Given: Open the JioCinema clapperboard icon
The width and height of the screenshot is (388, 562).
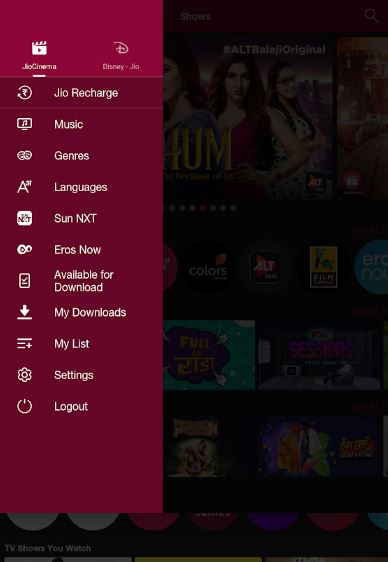Looking at the screenshot, I should [39, 48].
